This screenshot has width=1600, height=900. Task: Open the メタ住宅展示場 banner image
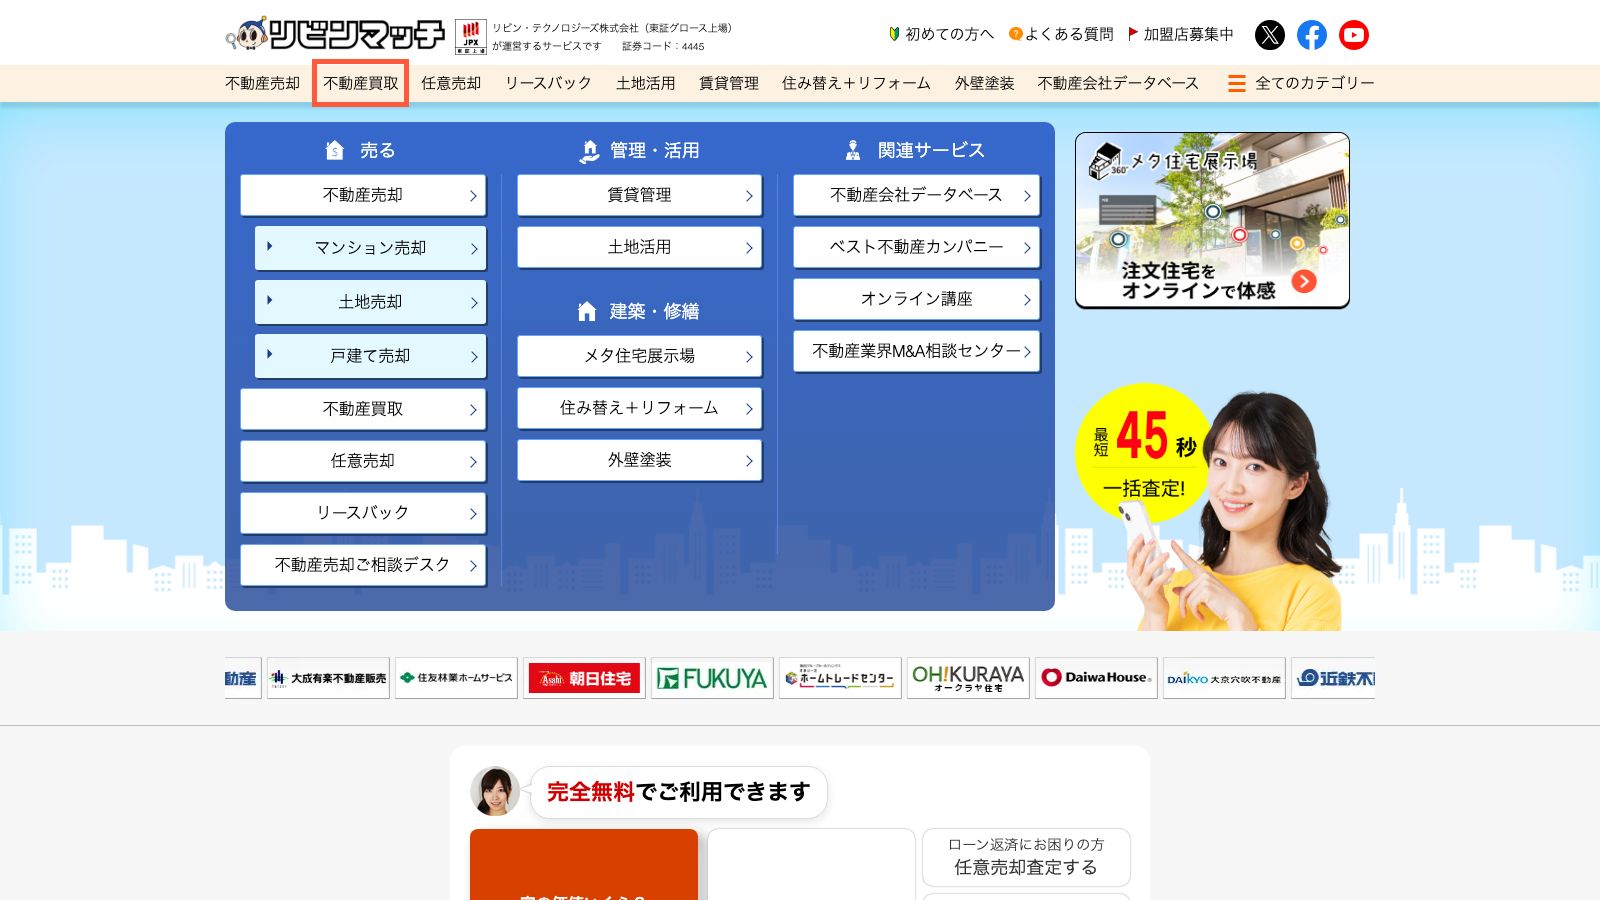[1212, 220]
